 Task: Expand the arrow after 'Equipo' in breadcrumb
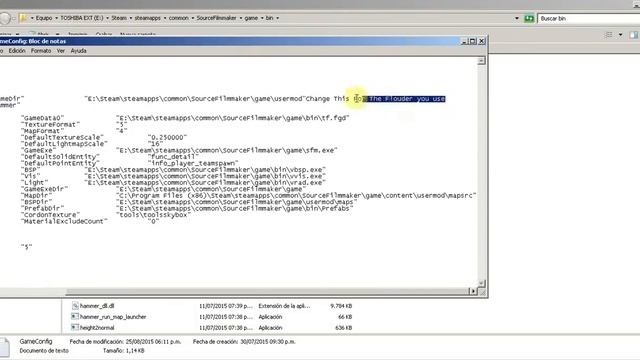[x=56, y=18]
